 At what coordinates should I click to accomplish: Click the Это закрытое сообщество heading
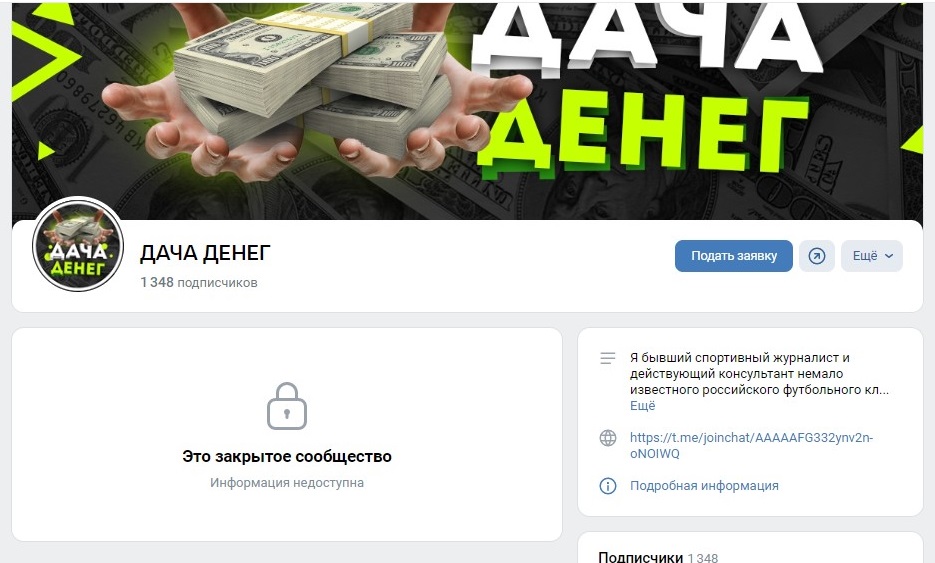(x=287, y=457)
